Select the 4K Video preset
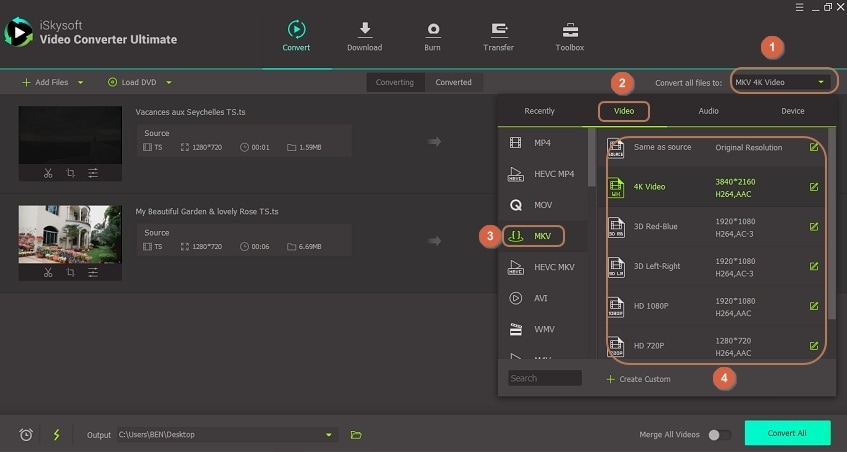 712,187
